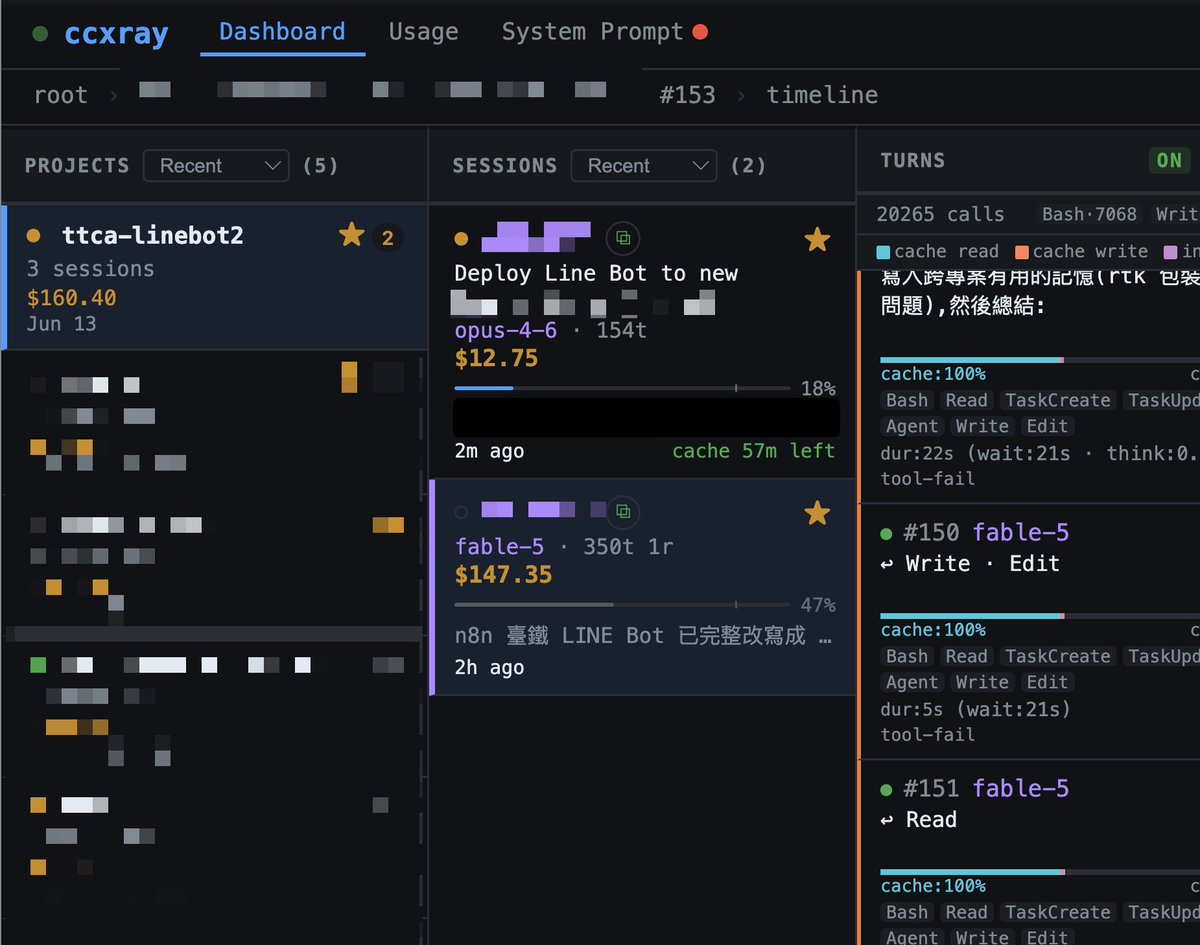Click the tool-fail label in turn #150
This screenshot has height=945, width=1200.
[927, 734]
